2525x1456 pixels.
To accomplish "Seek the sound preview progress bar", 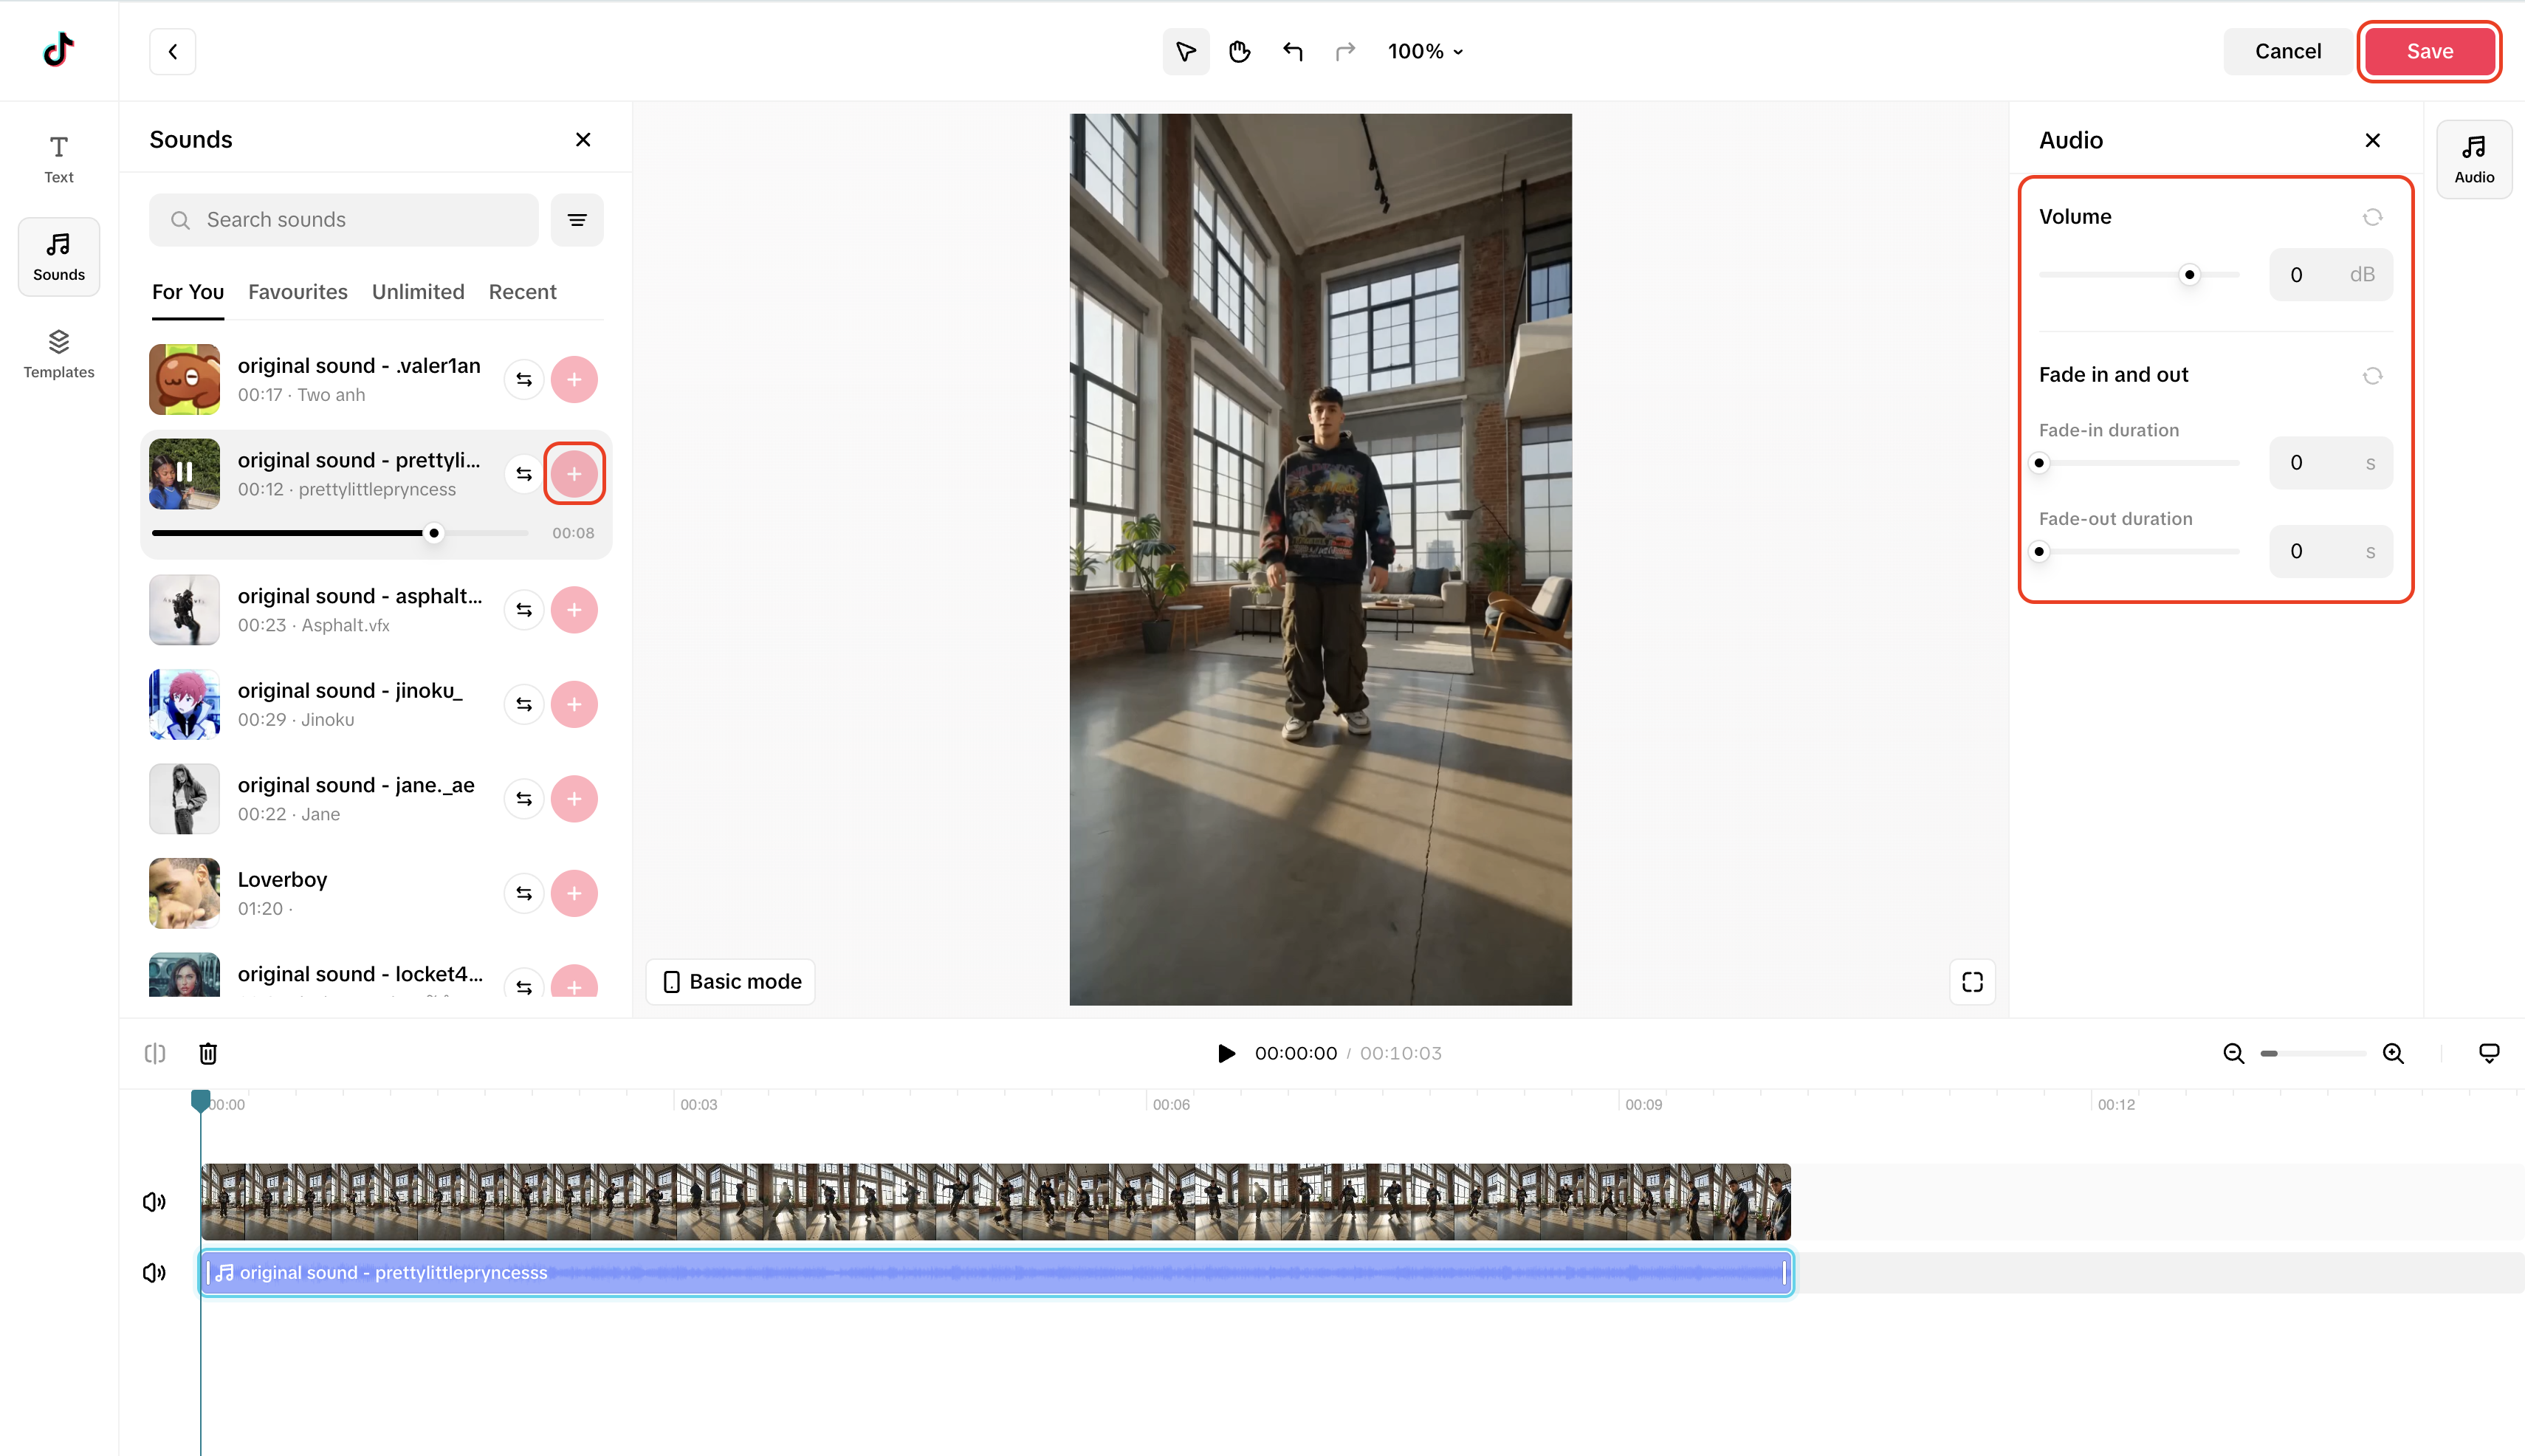I will pos(340,533).
